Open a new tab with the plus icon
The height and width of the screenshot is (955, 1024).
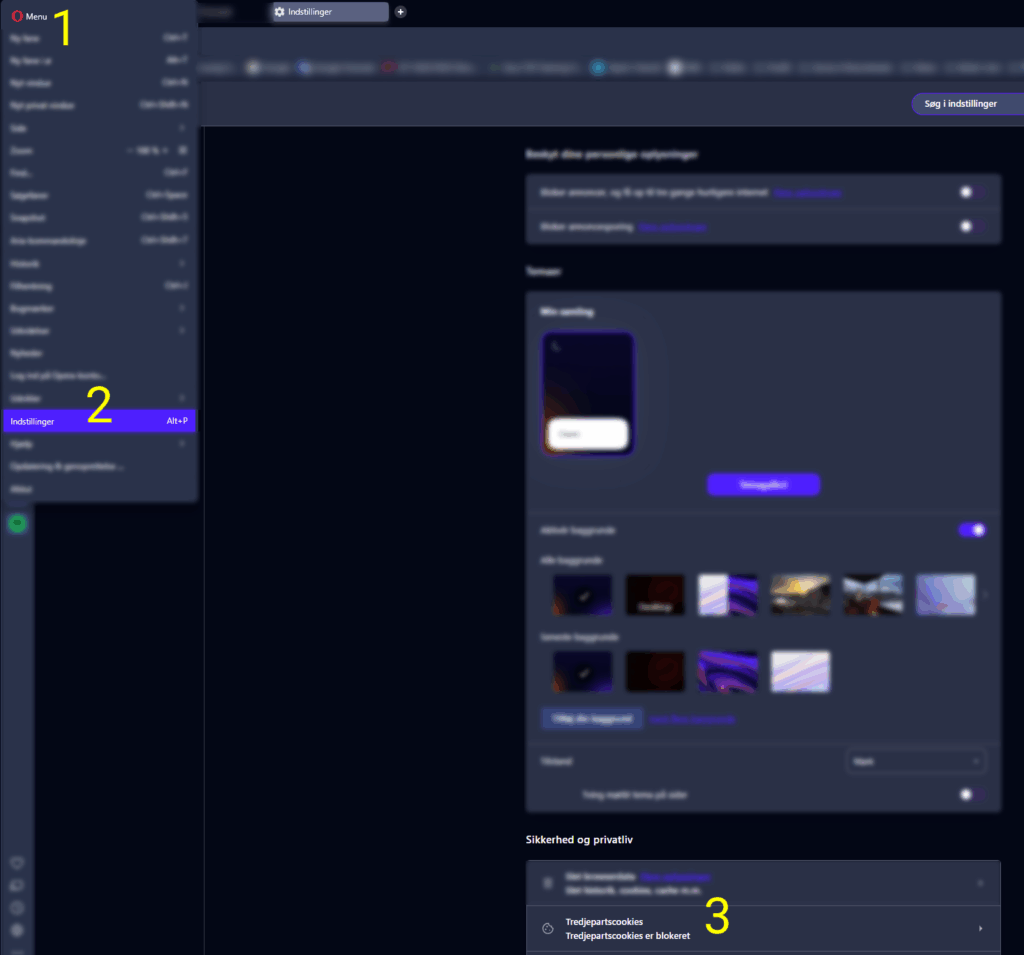pyautogui.click(x=401, y=12)
